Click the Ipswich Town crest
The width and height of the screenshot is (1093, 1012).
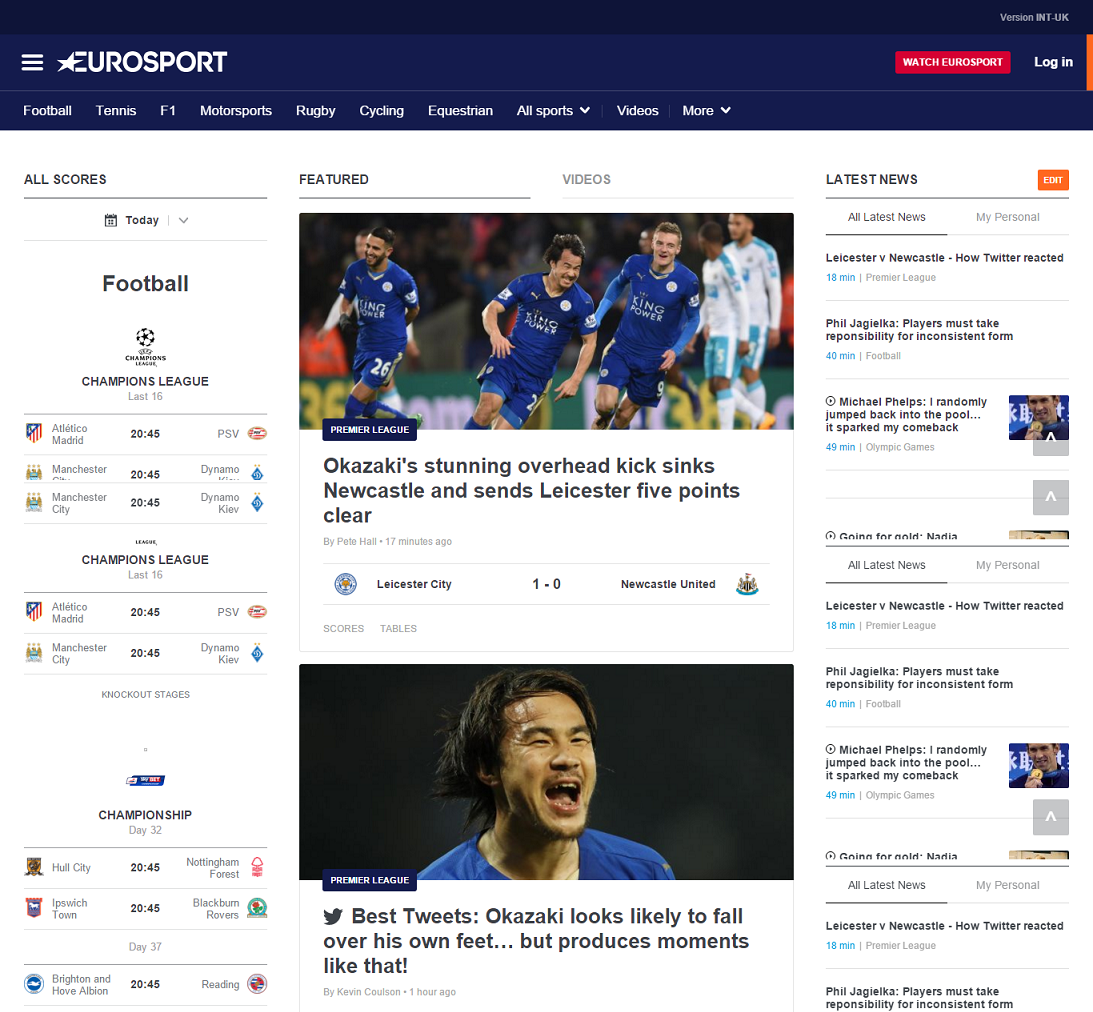pyautogui.click(x=34, y=907)
